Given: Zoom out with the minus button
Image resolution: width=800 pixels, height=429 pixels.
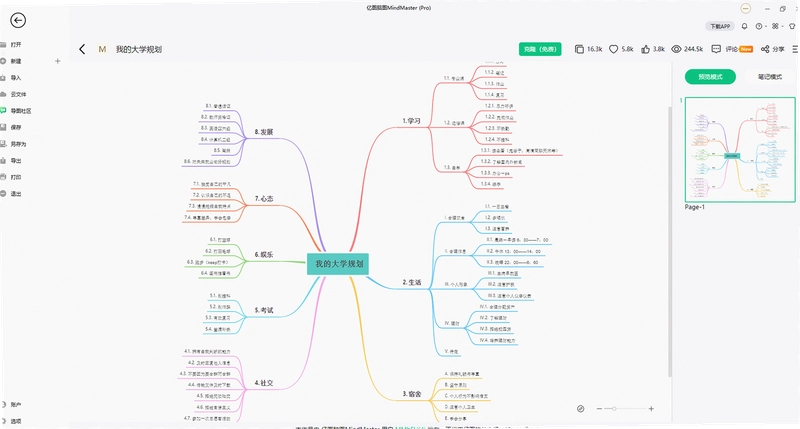Looking at the screenshot, I should click(x=599, y=409).
